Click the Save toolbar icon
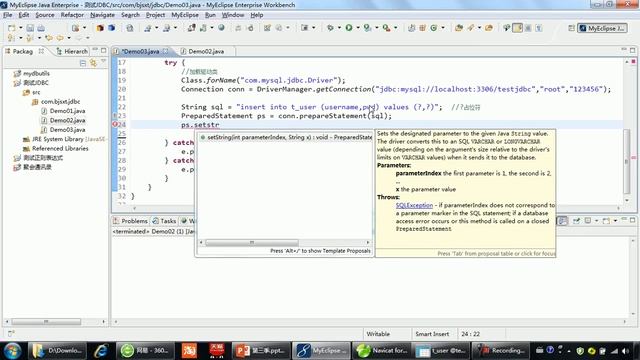 [30, 28]
